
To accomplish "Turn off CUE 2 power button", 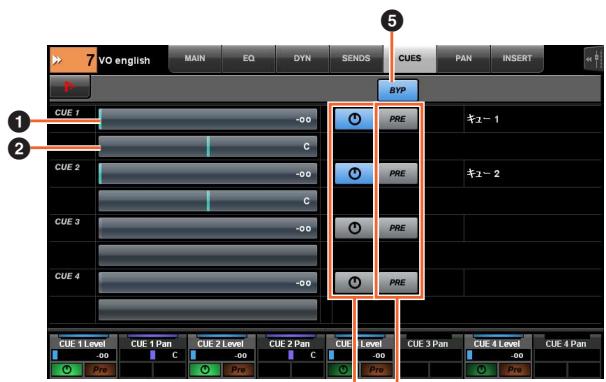I will 354,174.
